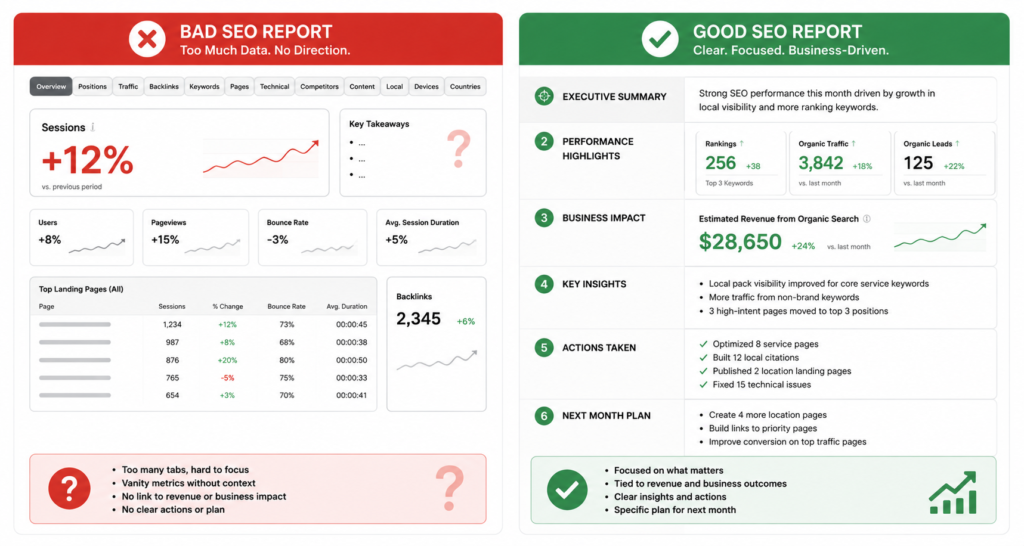Click the info icon next to Sessions

click(x=93, y=127)
